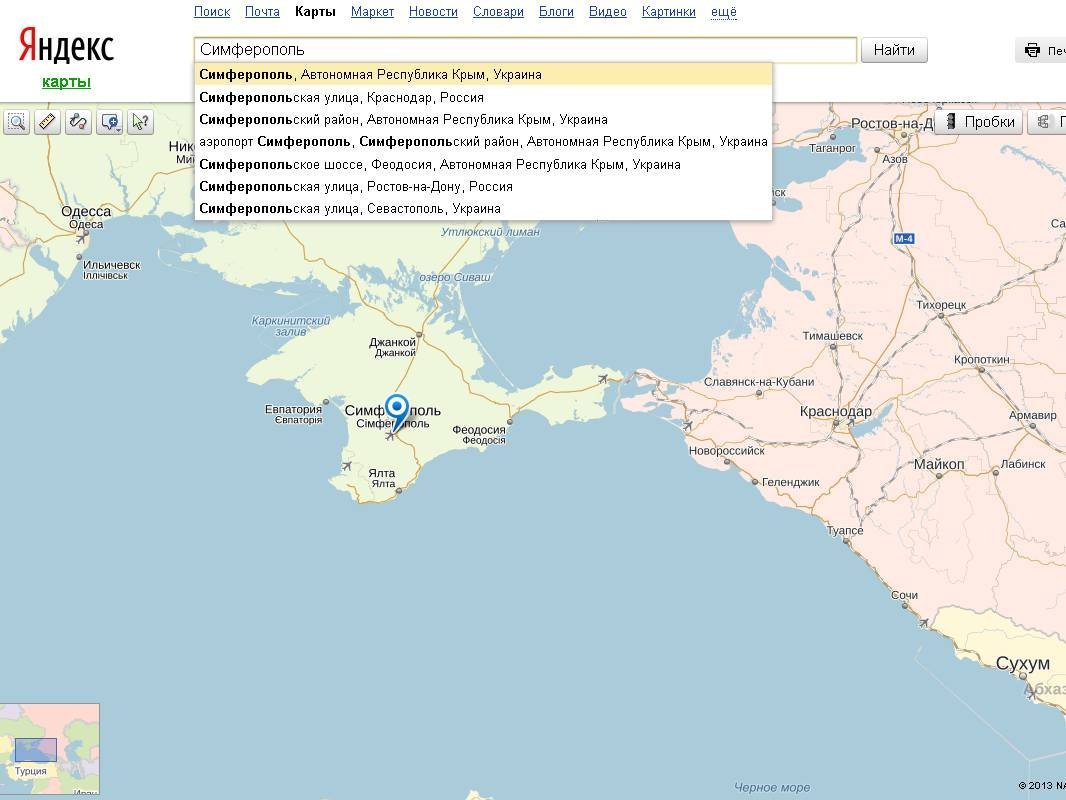Select the zoom-to-area magnifier tool
1066x800 pixels.
pyautogui.click(x=17, y=122)
